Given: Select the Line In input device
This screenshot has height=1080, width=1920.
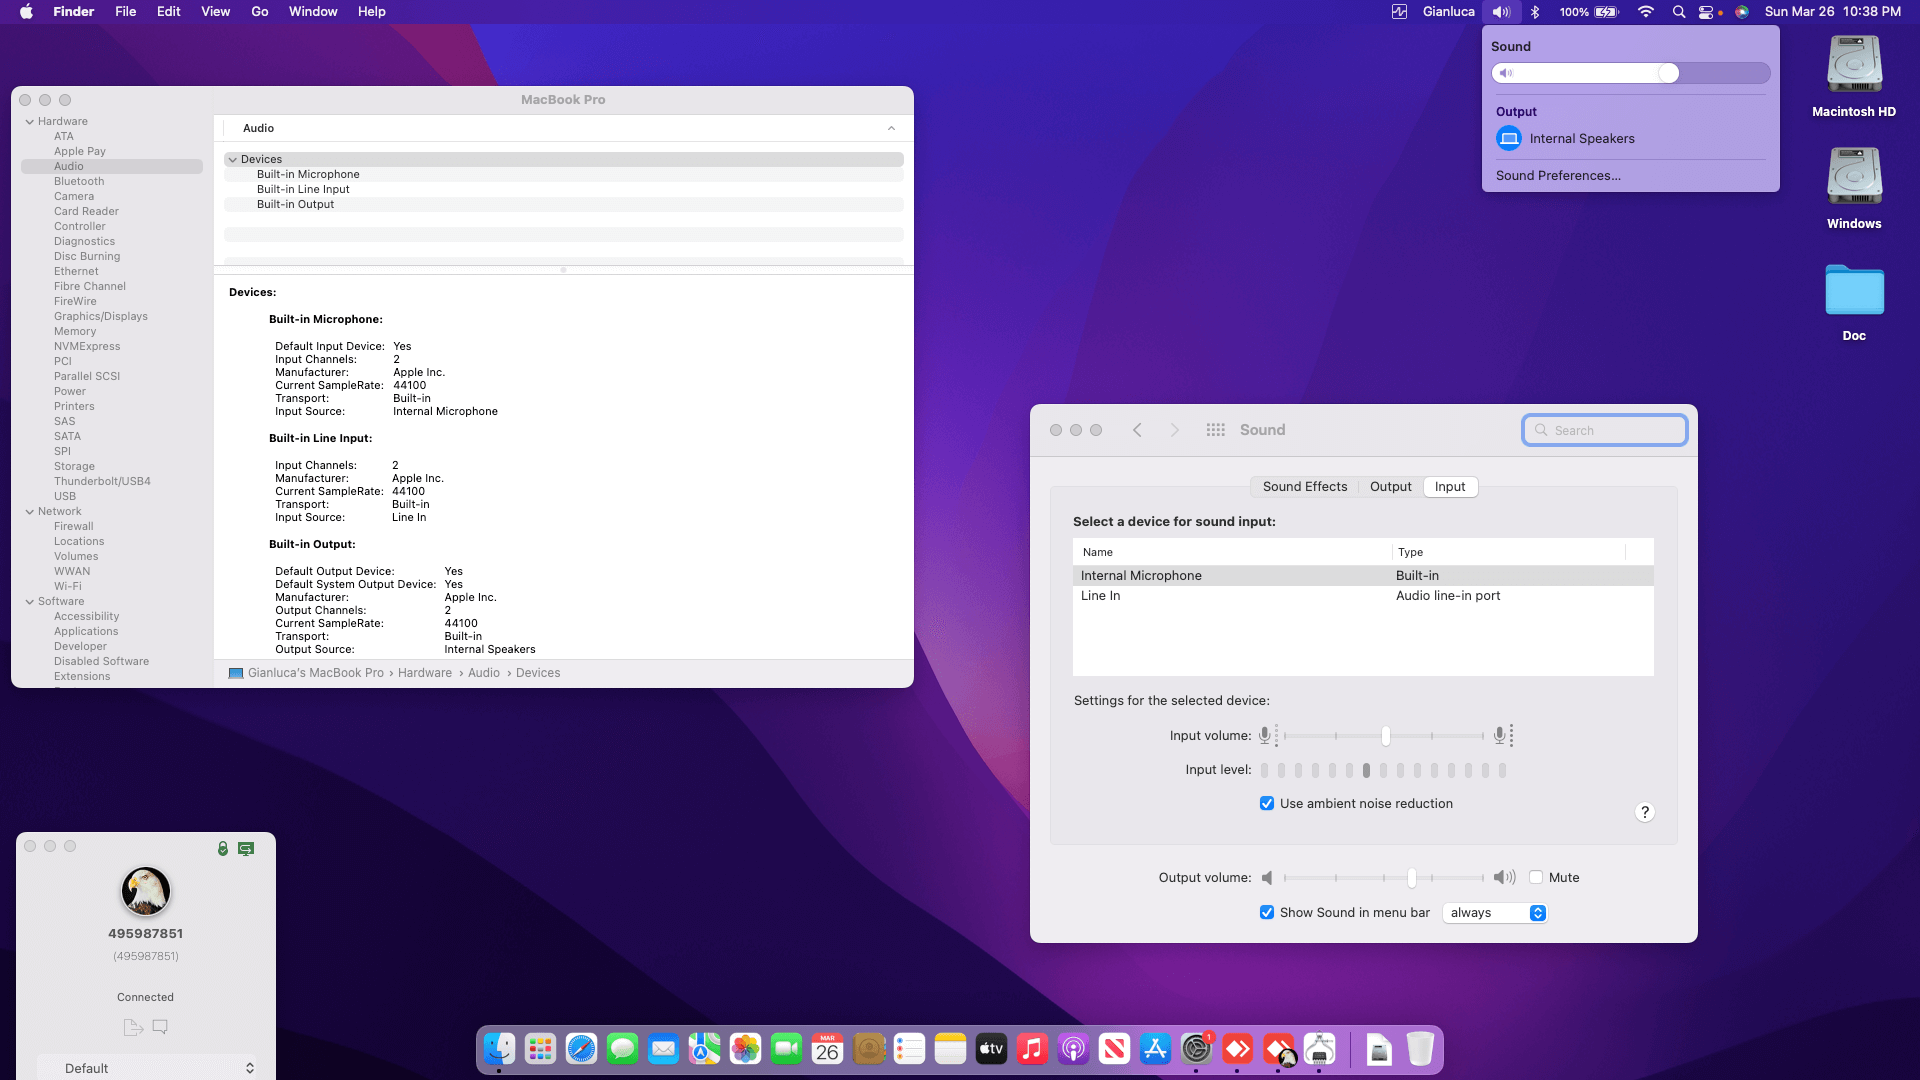Looking at the screenshot, I should tap(1100, 596).
